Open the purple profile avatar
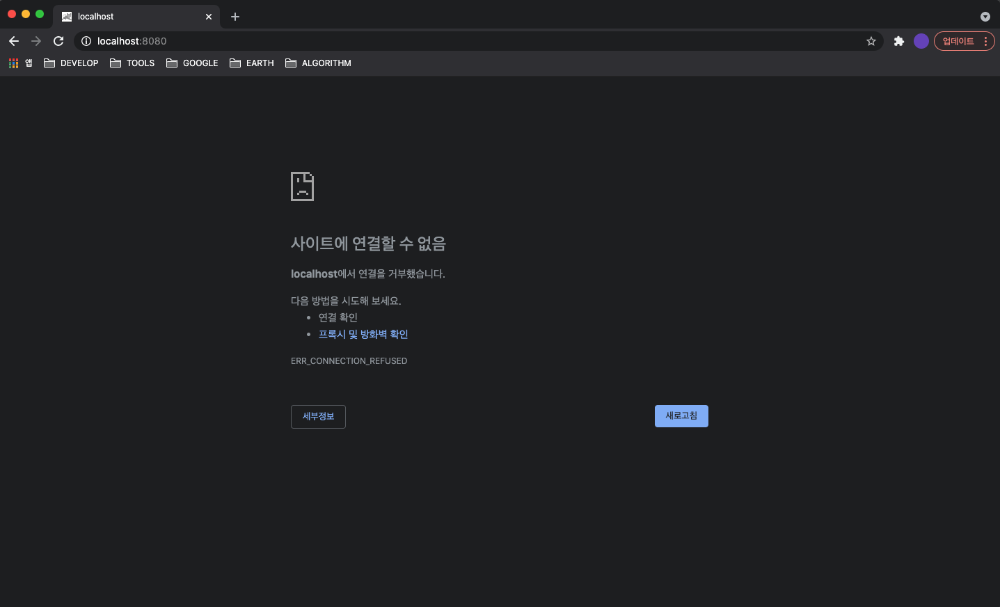The height and width of the screenshot is (607, 1000). [921, 41]
